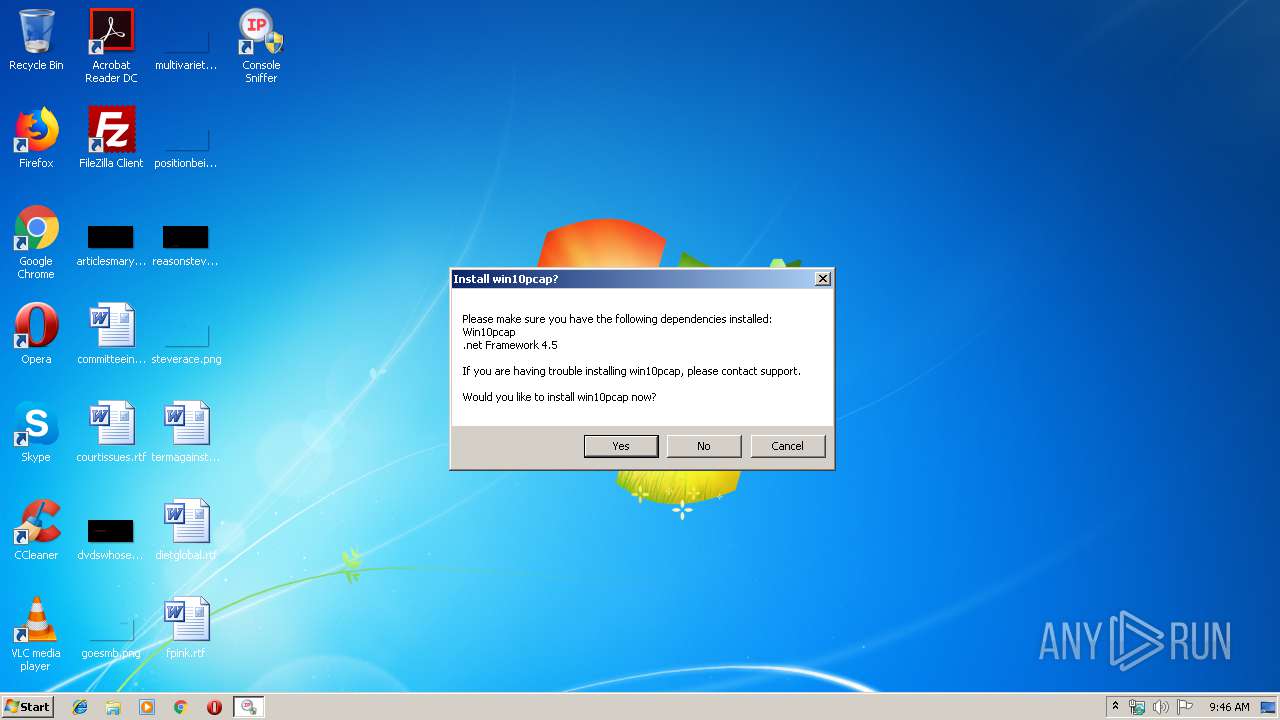The width and height of the screenshot is (1280, 720).
Task: Open Internet Explorer from taskbar
Action: (80, 707)
